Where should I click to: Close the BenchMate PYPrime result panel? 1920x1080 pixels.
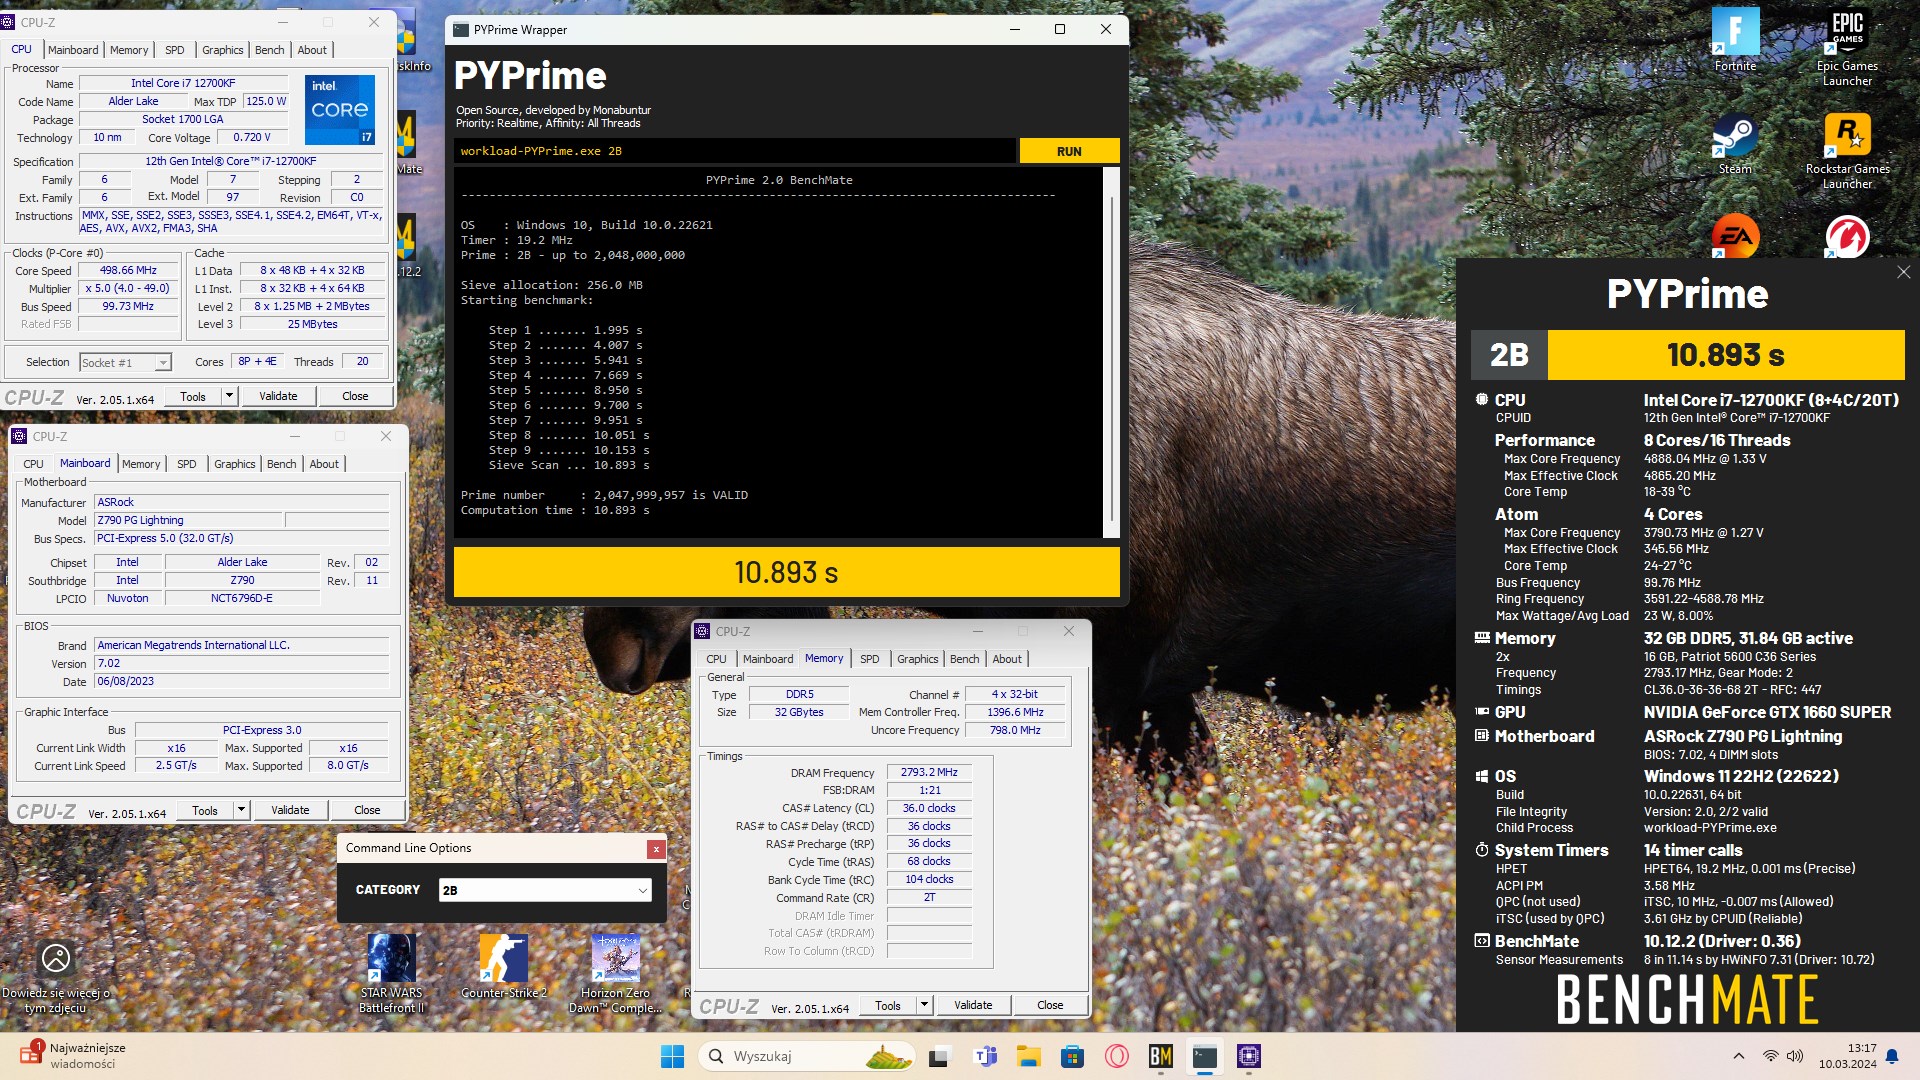[1903, 272]
